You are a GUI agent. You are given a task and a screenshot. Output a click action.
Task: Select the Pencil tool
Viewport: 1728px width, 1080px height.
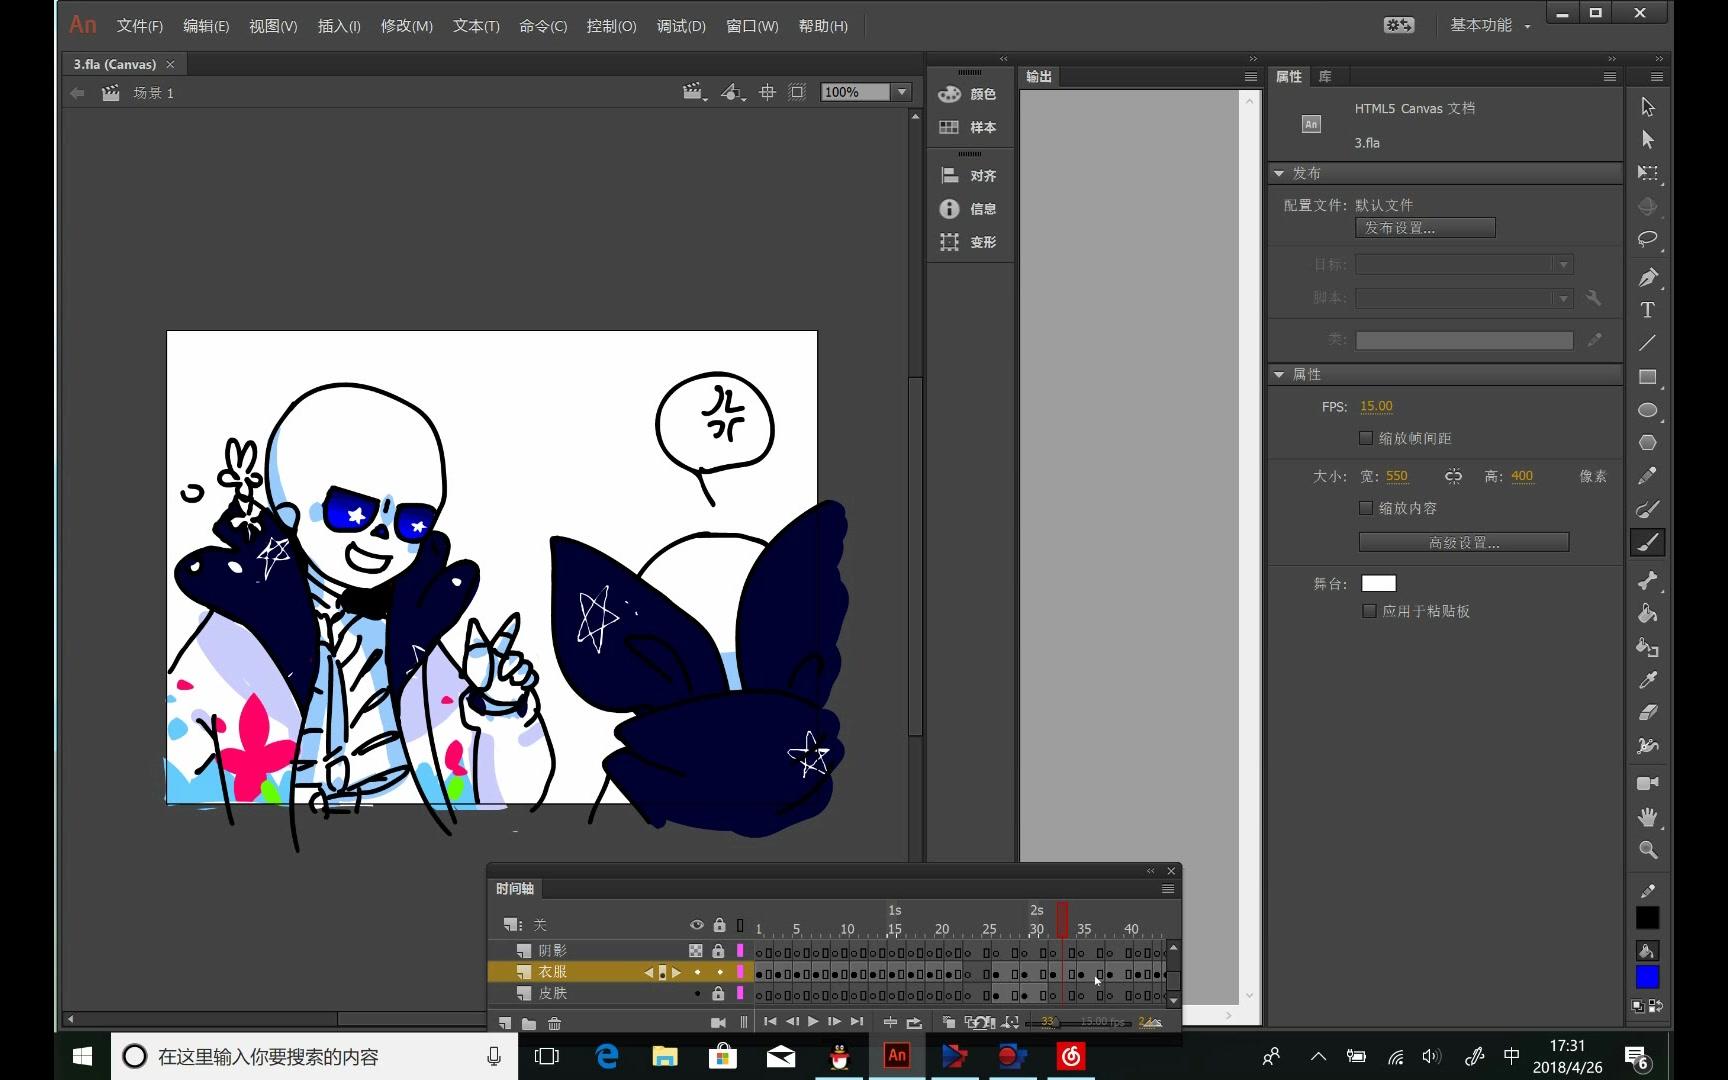pyautogui.click(x=1648, y=476)
